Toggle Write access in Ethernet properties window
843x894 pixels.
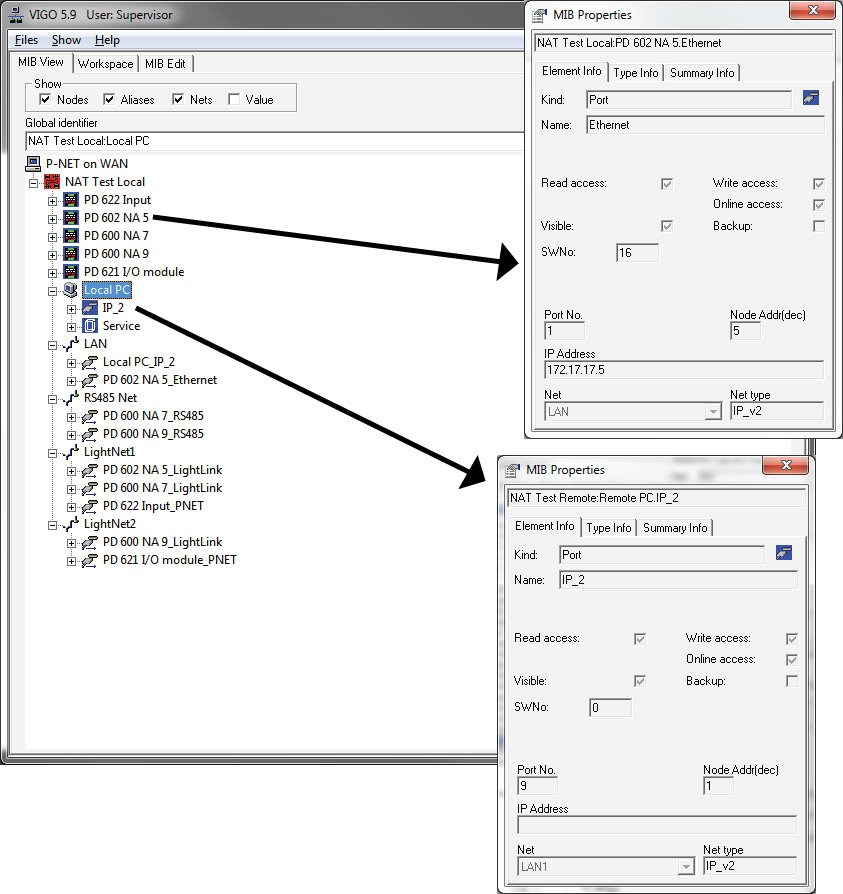click(x=819, y=184)
